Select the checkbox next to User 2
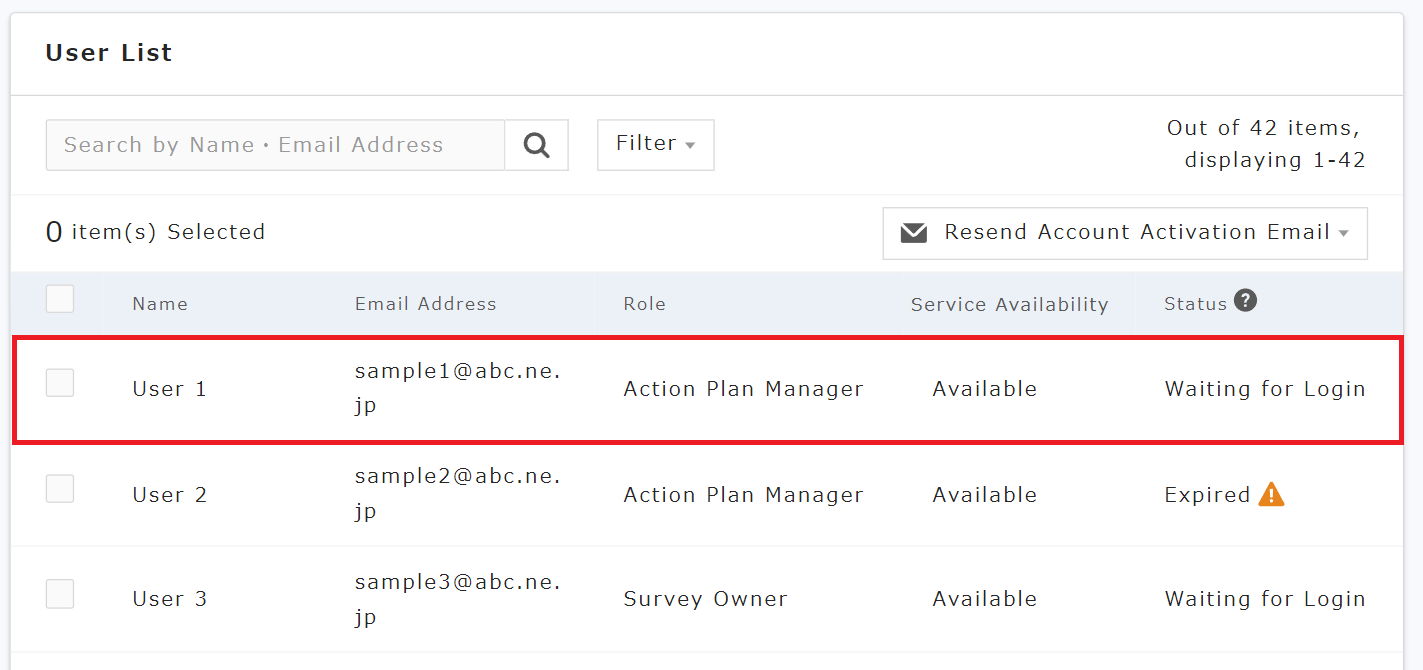 coord(60,489)
